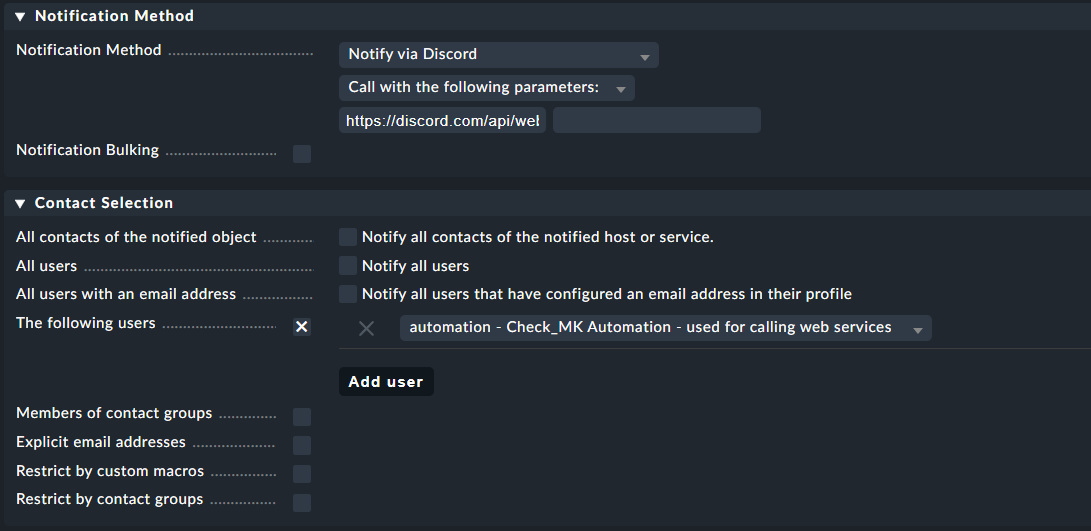Click the empty second parameter field
This screenshot has width=1091, height=531.
[656, 121]
